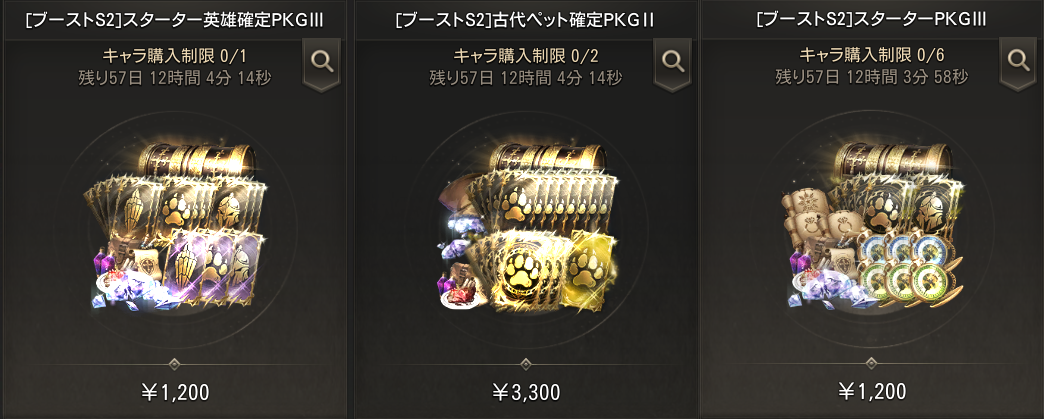Select purple sparkling hero cards in first package
Image resolution: width=1044 pixels, height=419 pixels.
[x=214, y=264]
